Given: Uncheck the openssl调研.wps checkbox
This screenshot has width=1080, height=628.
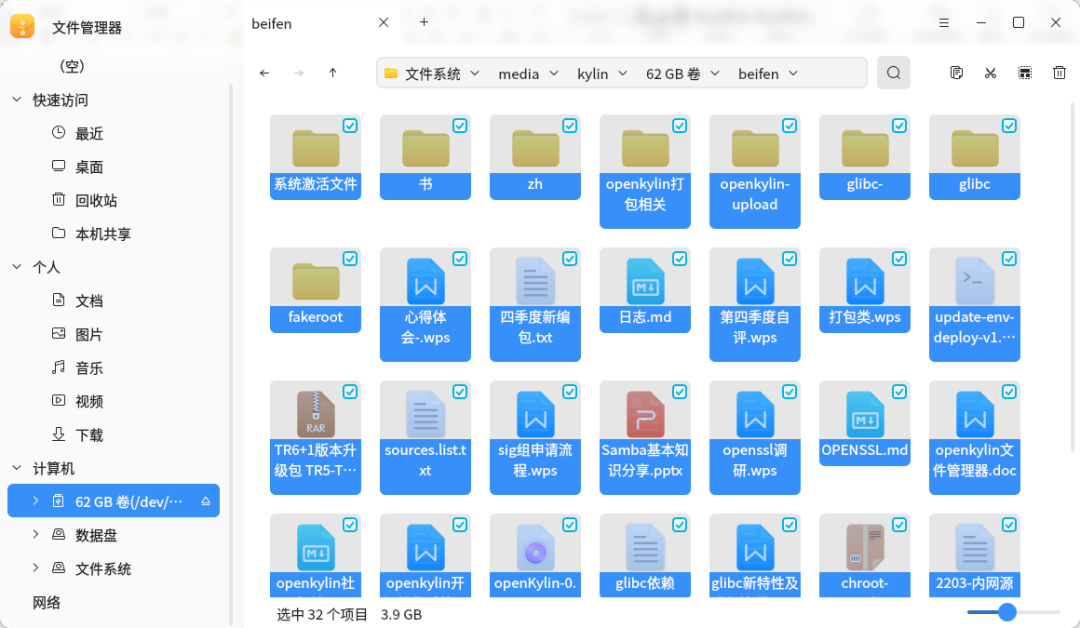Looking at the screenshot, I should point(789,391).
